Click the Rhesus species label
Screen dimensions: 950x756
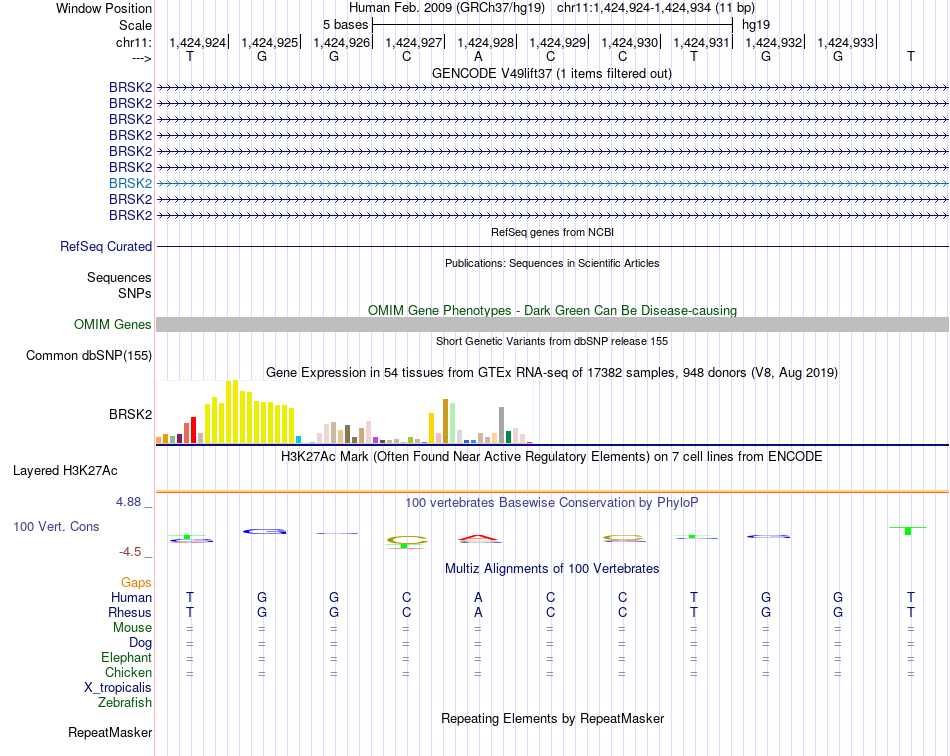pos(130,612)
